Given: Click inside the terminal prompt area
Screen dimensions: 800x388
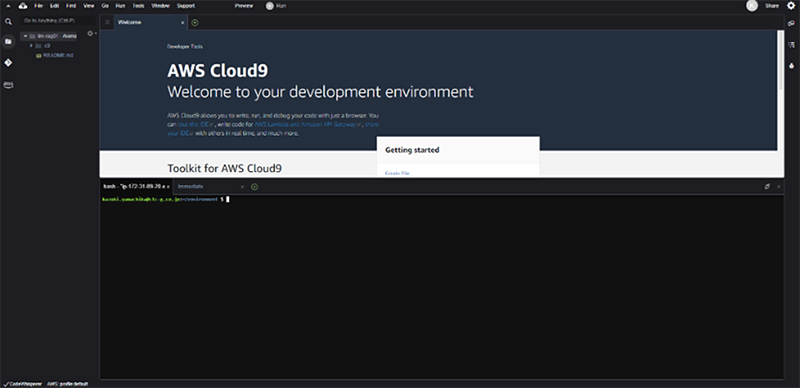Looking at the screenshot, I should click(x=442, y=286).
